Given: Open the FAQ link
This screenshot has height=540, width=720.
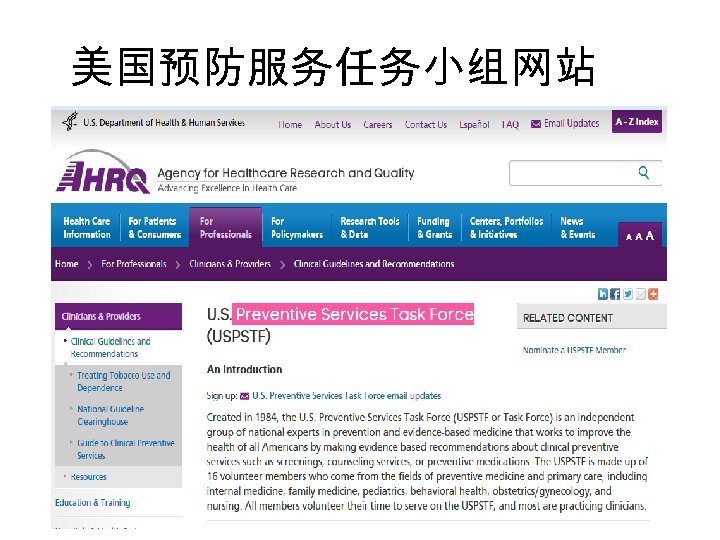Looking at the screenshot, I should (x=510, y=124).
